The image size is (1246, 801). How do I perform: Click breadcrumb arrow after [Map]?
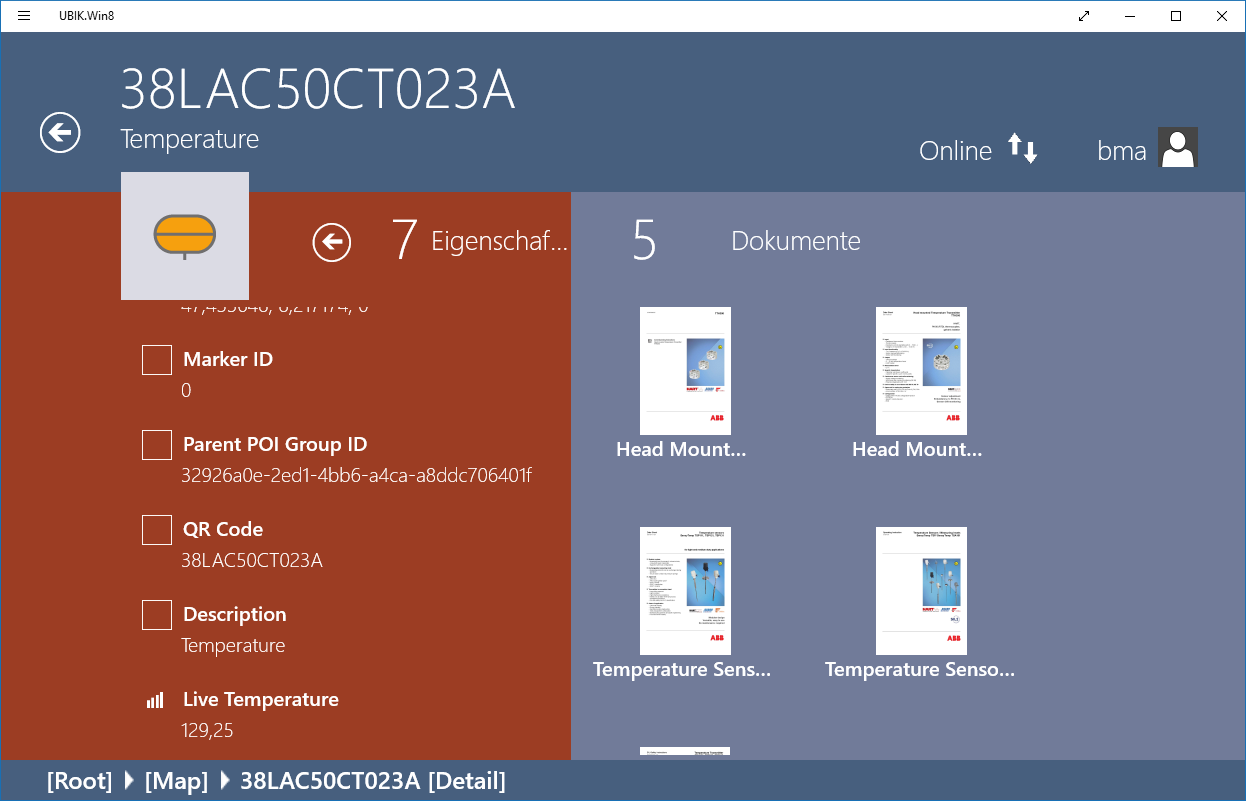(225, 781)
